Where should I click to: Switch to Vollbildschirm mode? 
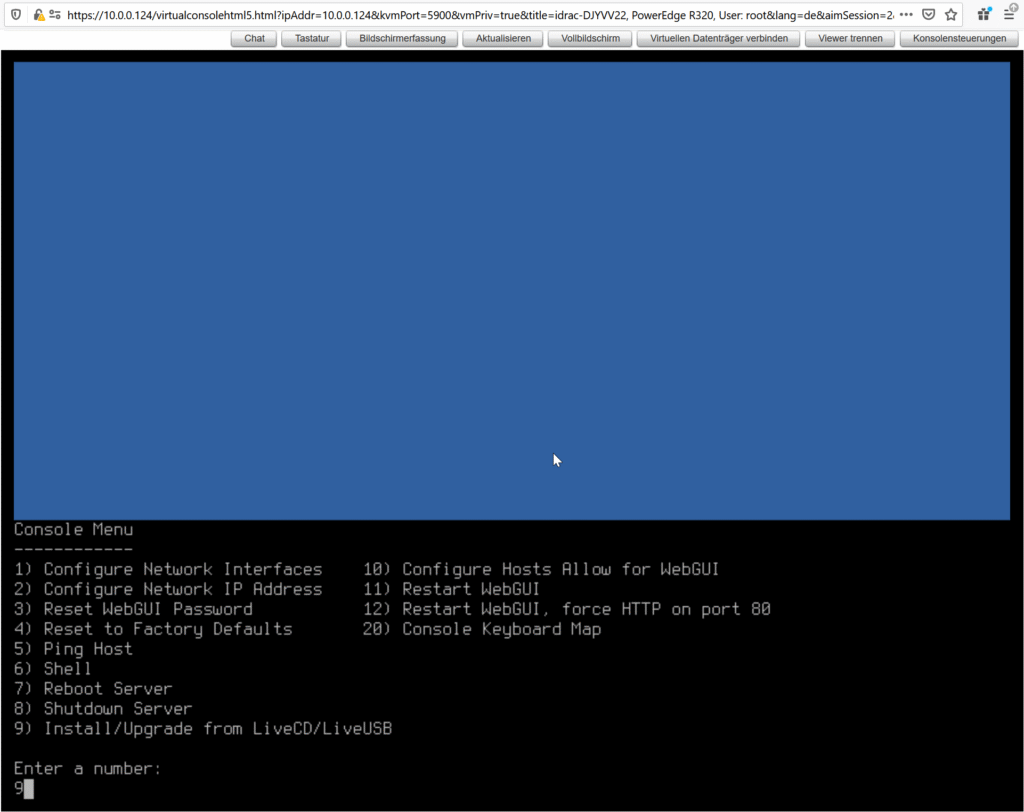(590, 39)
